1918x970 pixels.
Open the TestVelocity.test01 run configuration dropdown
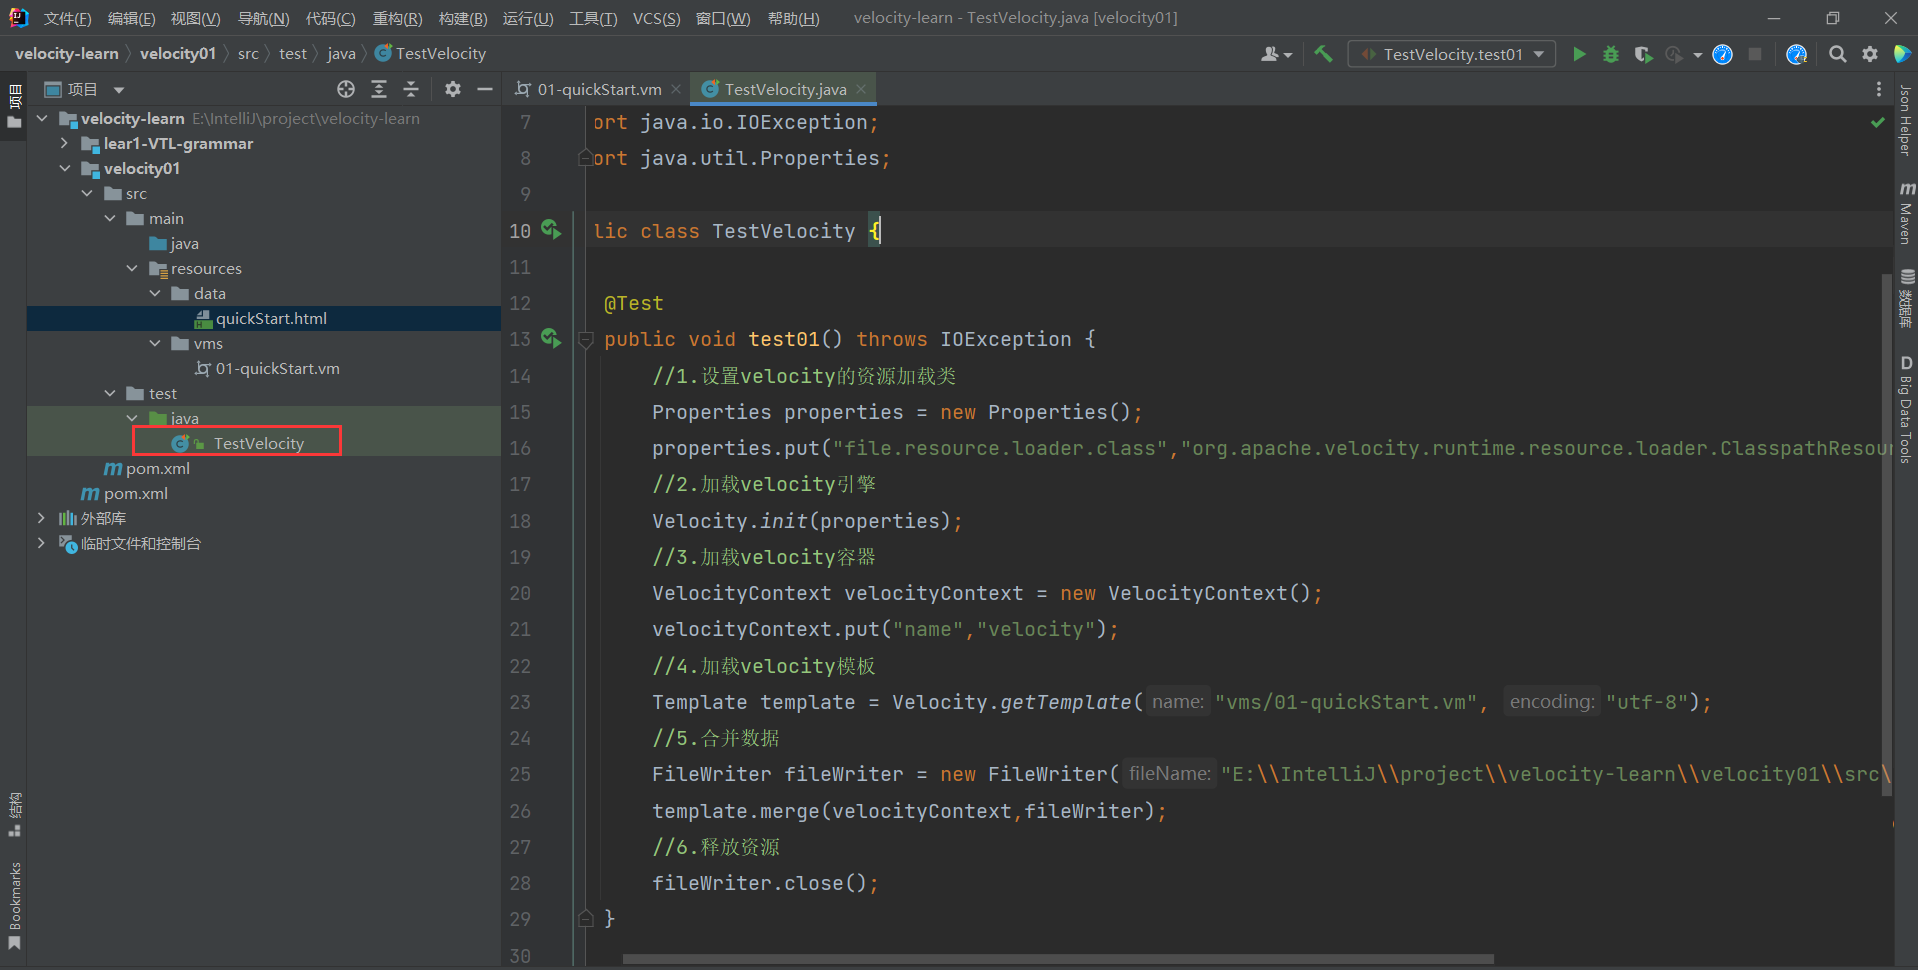(x=1452, y=54)
